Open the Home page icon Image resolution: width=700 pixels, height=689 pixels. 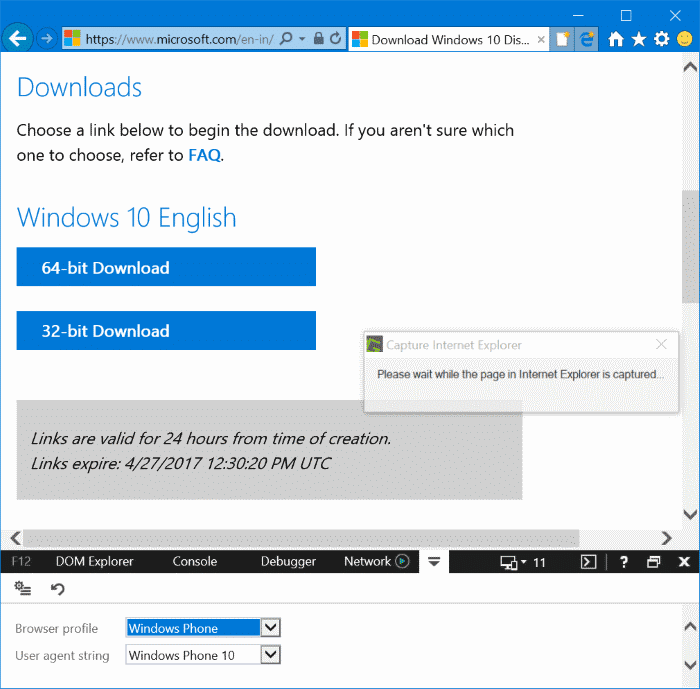point(616,39)
